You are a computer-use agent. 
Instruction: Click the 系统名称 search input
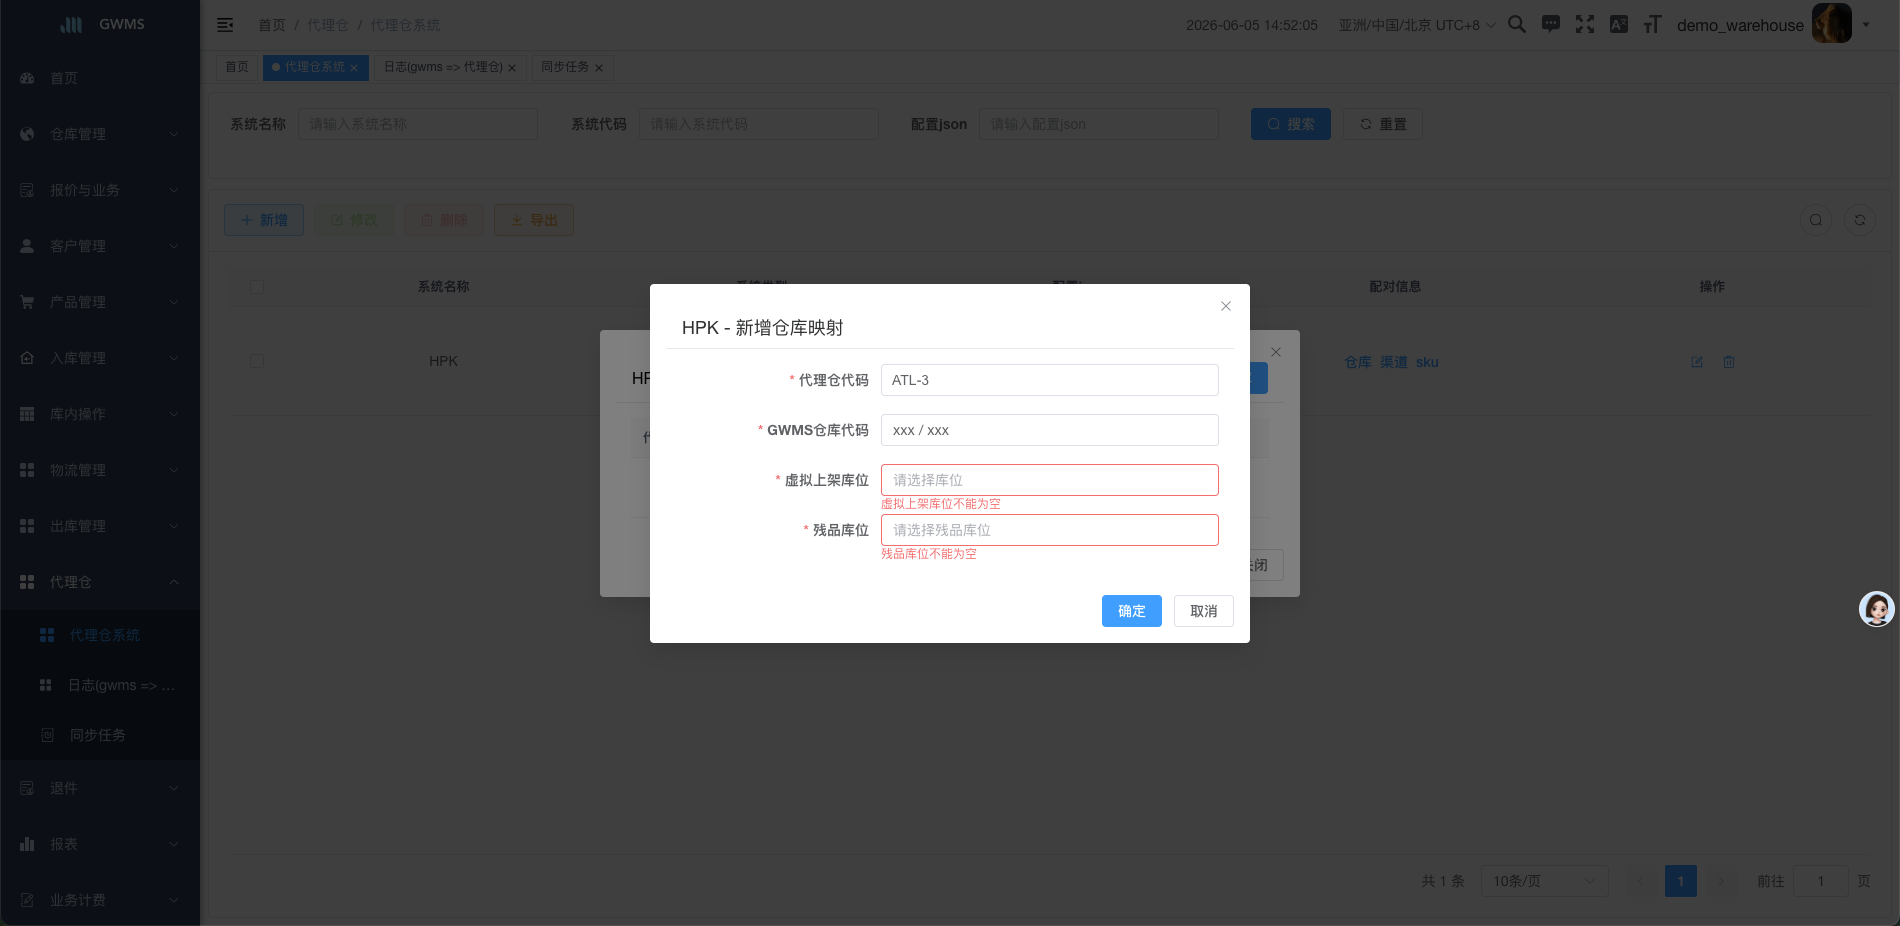(x=418, y=124)
